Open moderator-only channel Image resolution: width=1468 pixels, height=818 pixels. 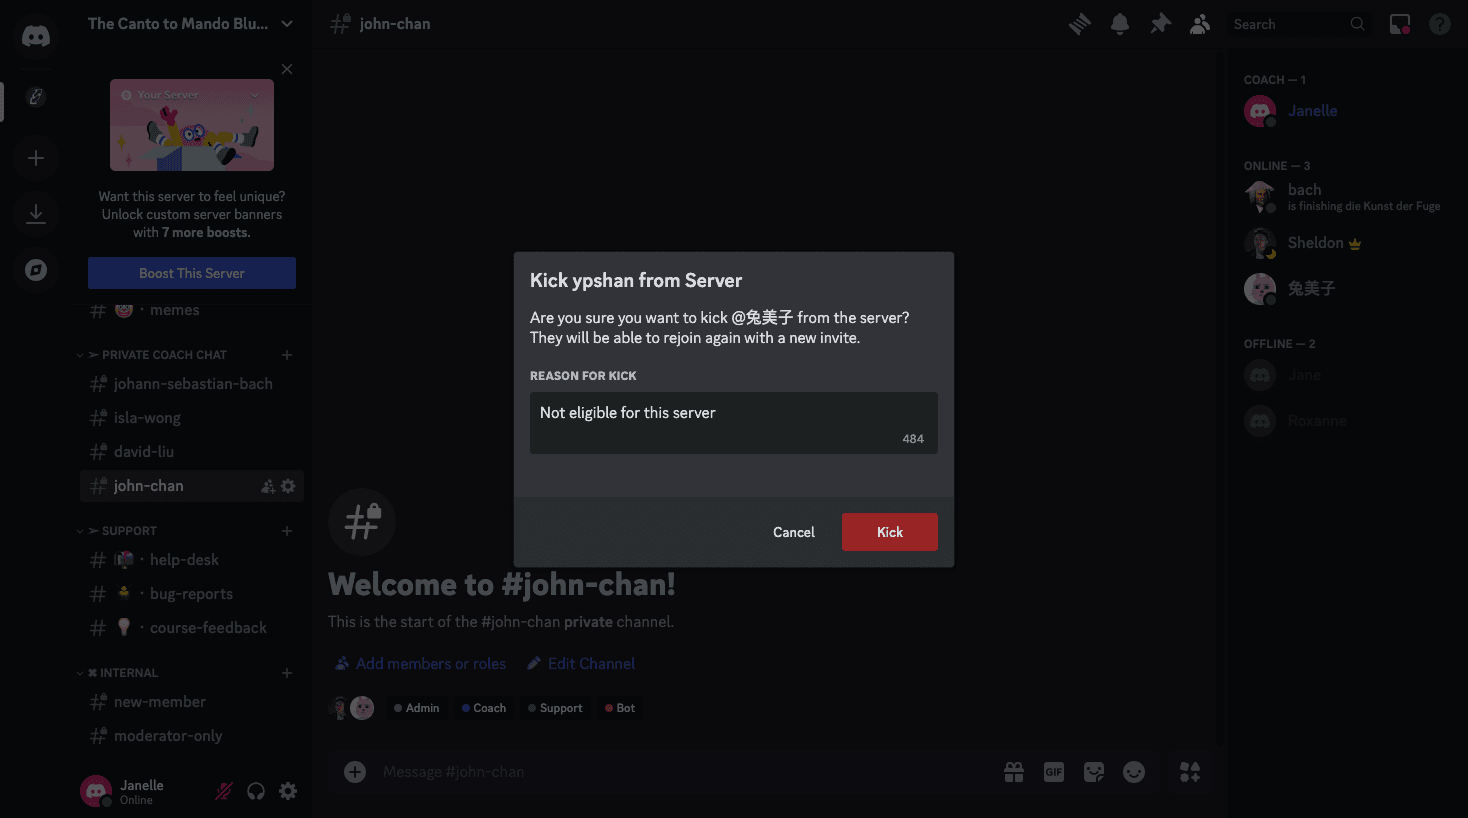pyautogui.click(x=191, y=736)
